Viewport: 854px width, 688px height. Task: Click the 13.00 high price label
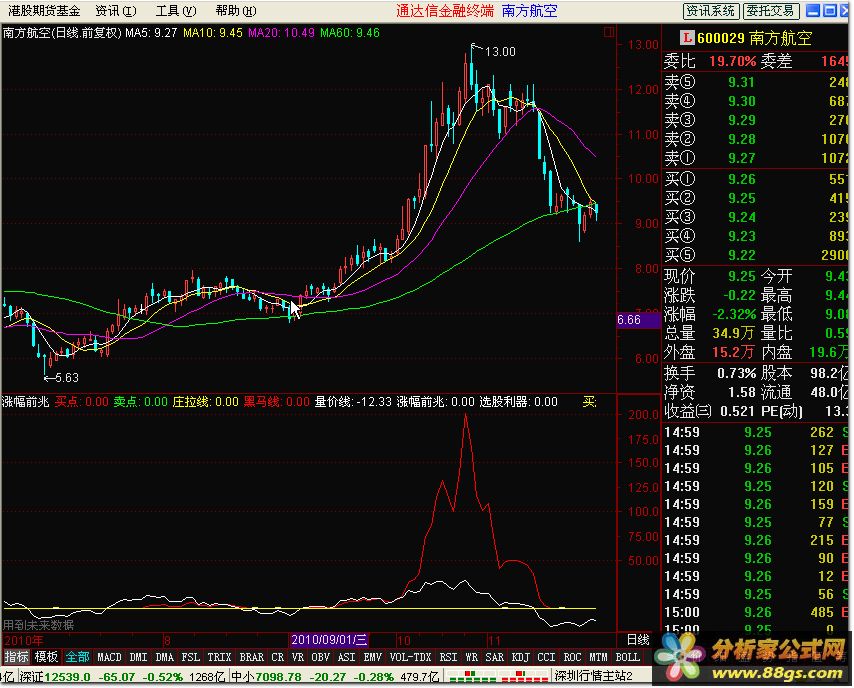click(500, 52)
